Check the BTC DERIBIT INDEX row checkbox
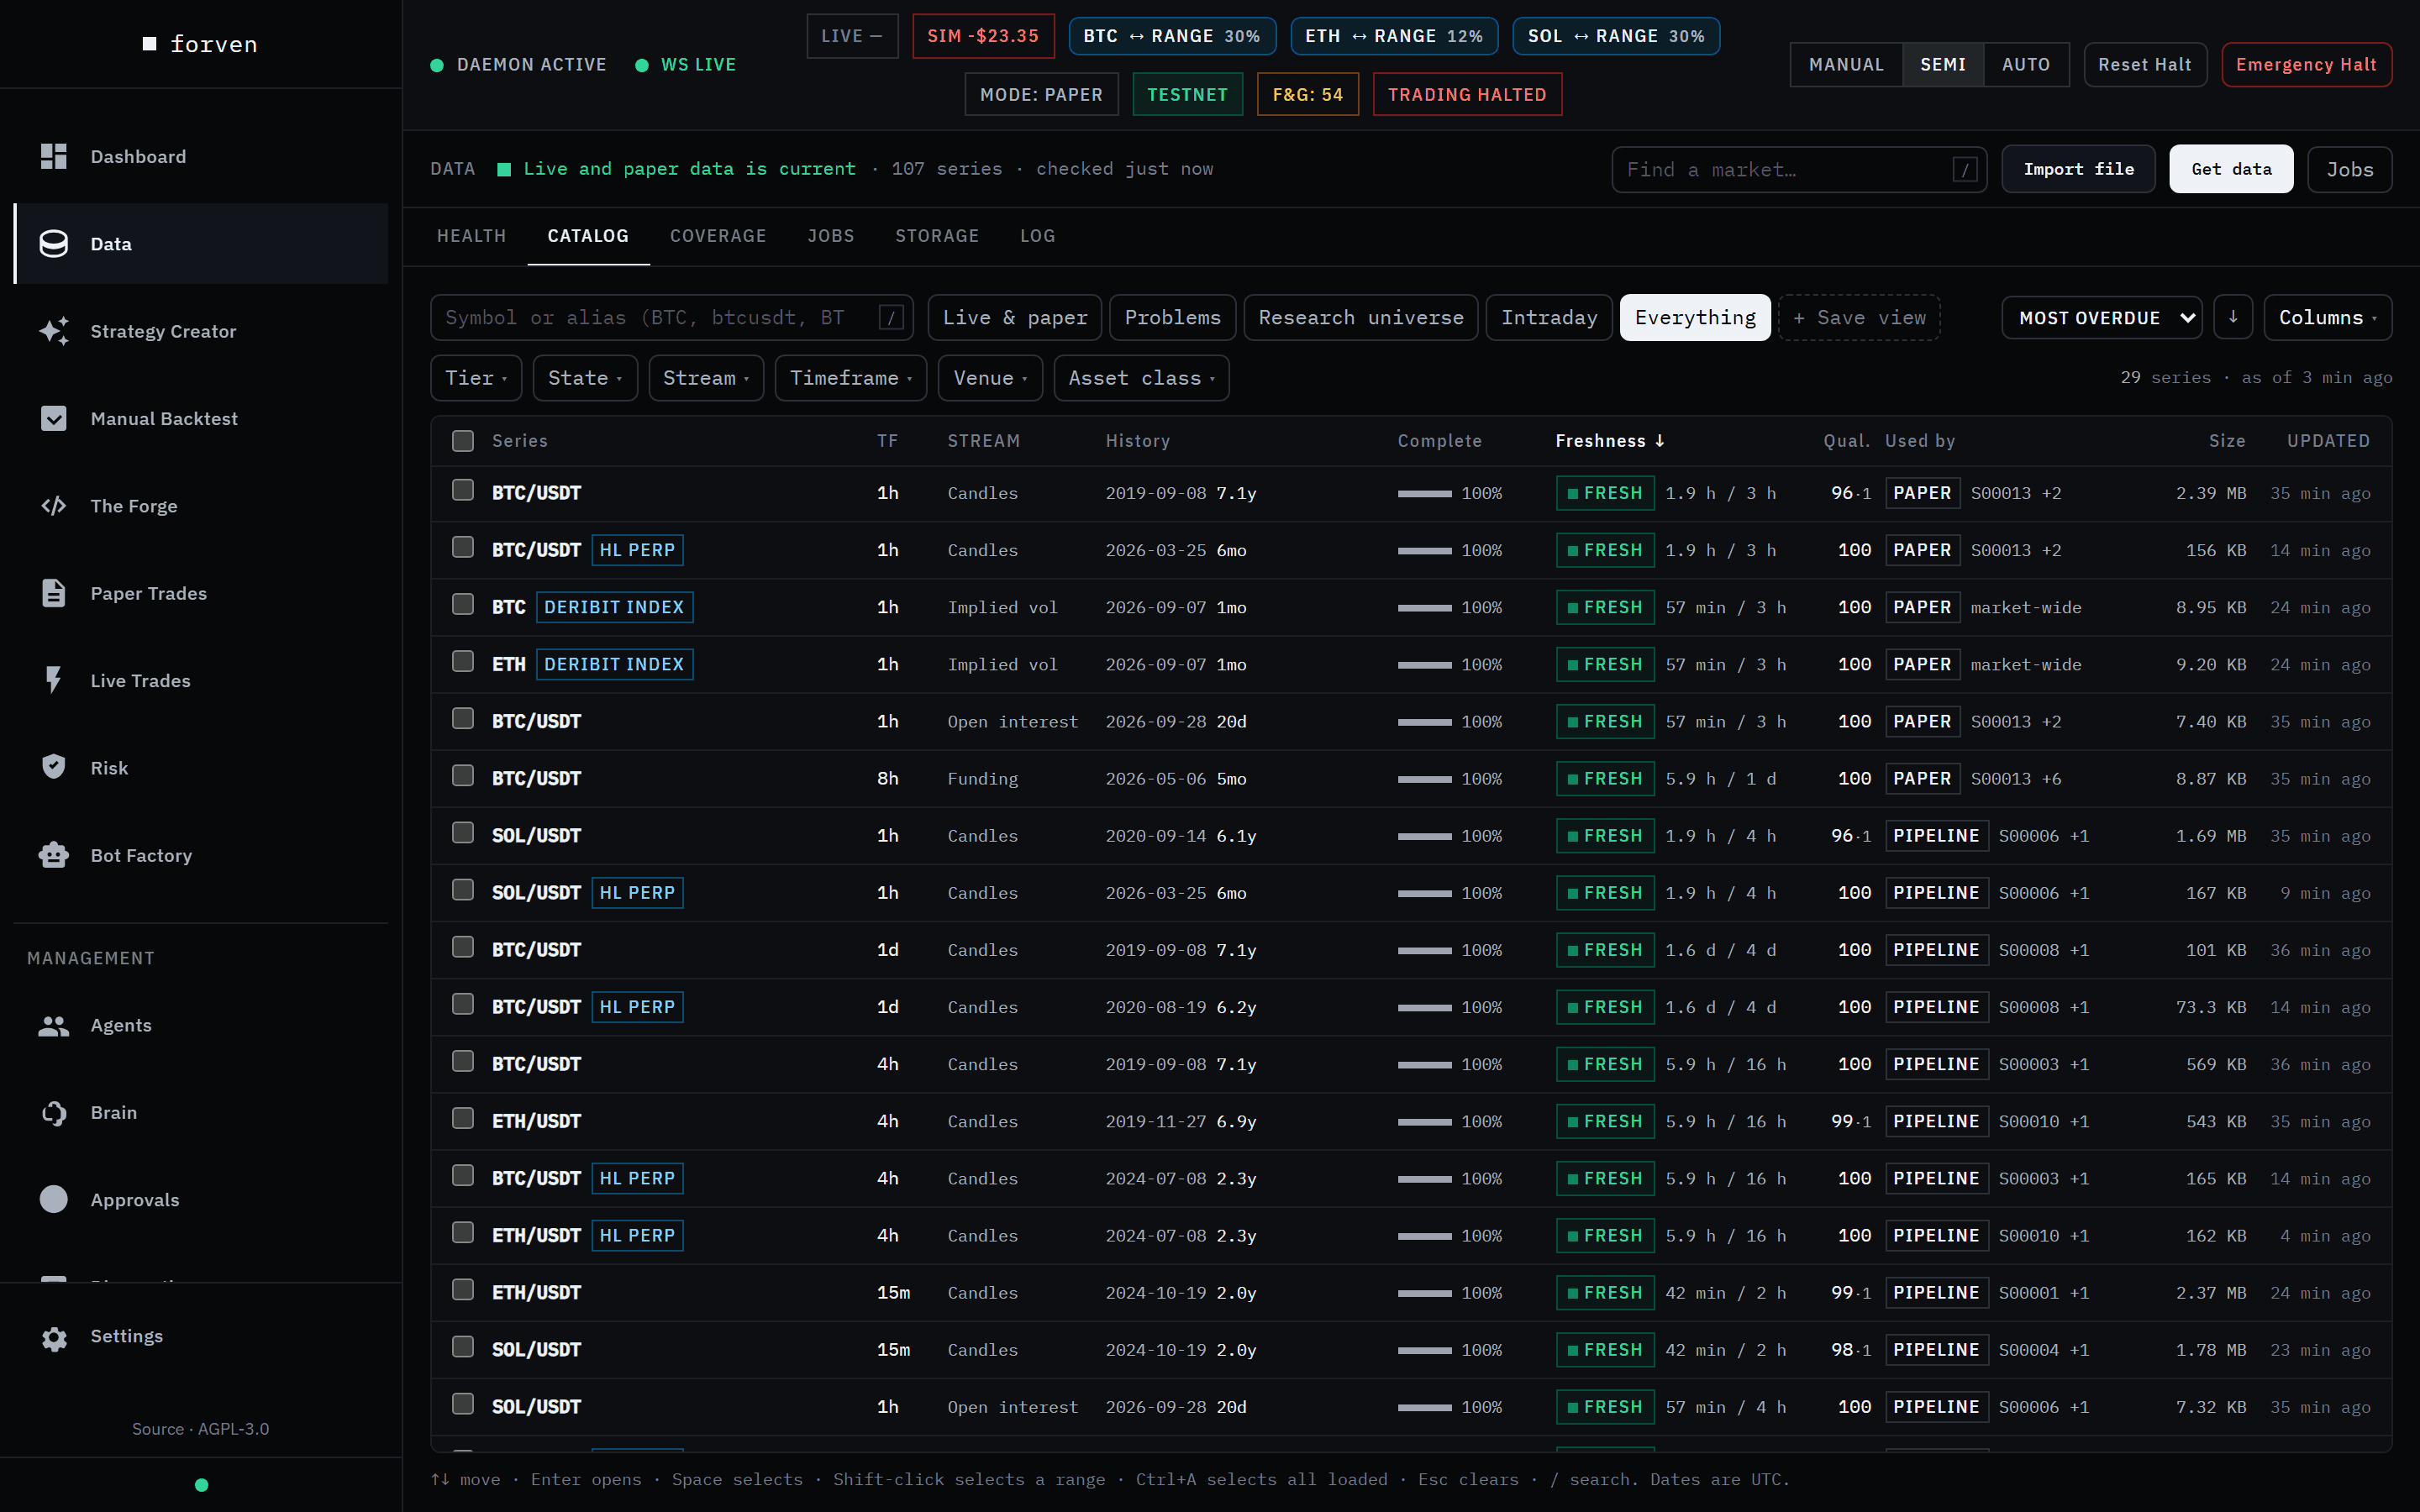The image size is (2420, 1512). (463, 605)
